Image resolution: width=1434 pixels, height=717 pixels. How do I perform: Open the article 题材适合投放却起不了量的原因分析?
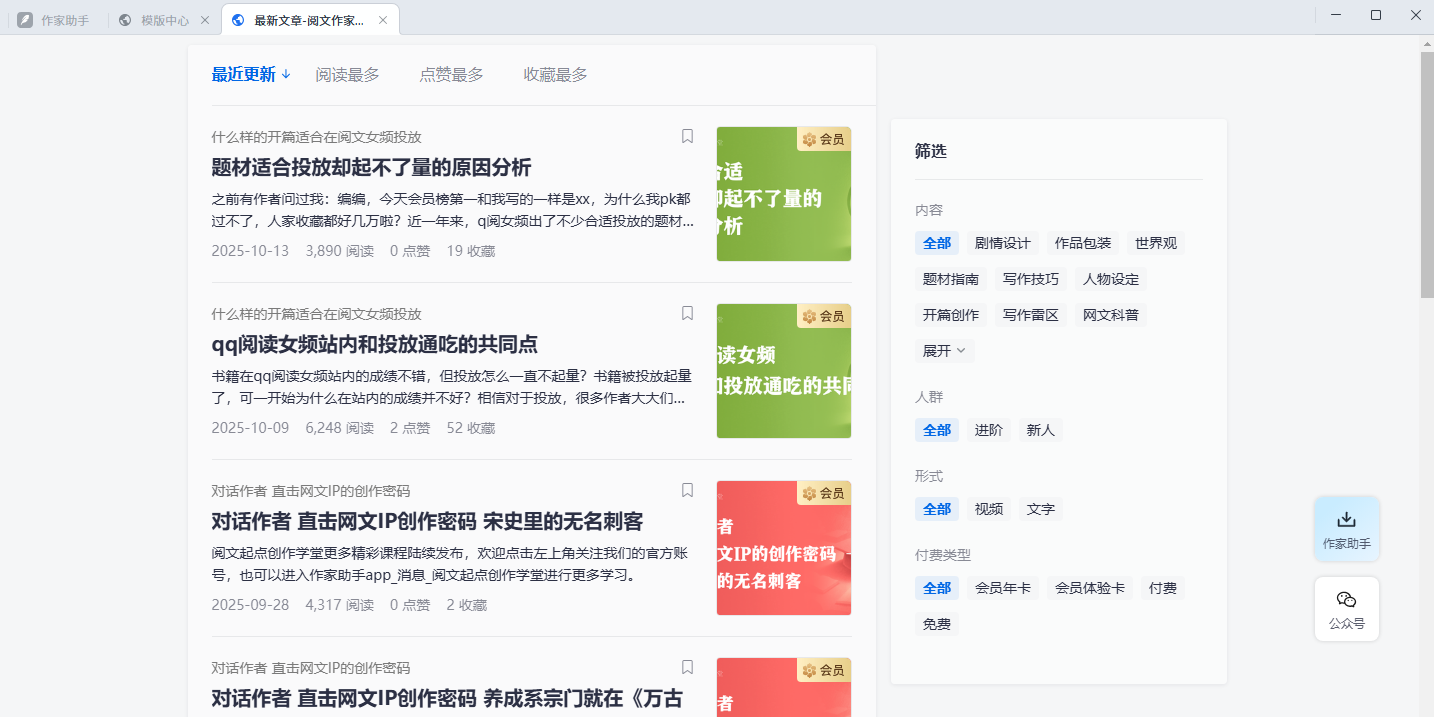pos(371,168)
